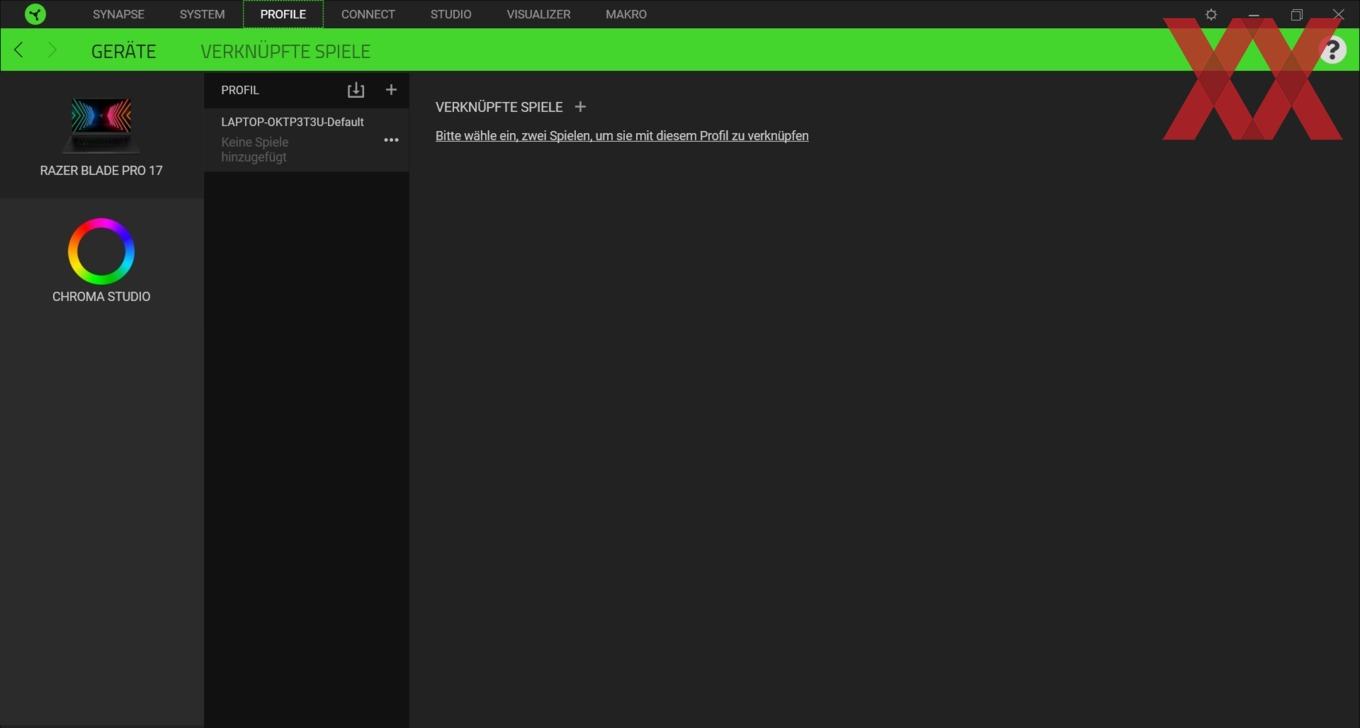This screenshot has width=1360, height=728.
Task: Go back with the left arrow
Action: point(18,50)
